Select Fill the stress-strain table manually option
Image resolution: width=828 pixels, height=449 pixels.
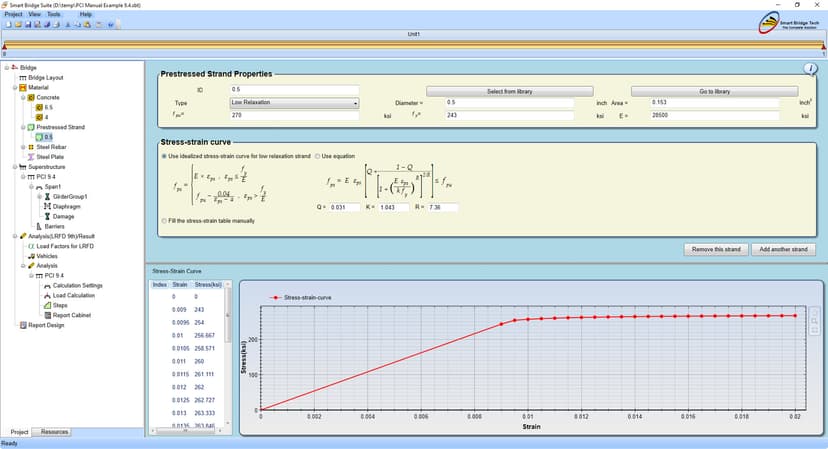click(164, 221)
